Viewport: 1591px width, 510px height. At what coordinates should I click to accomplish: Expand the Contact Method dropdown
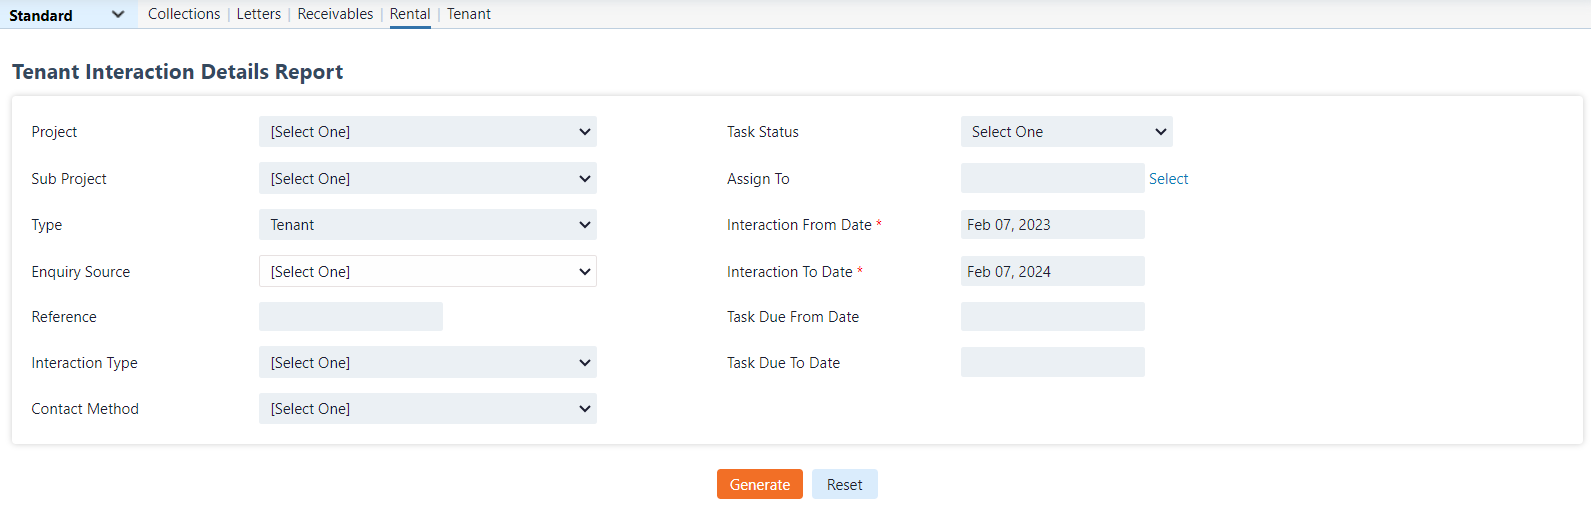[427, 409]
